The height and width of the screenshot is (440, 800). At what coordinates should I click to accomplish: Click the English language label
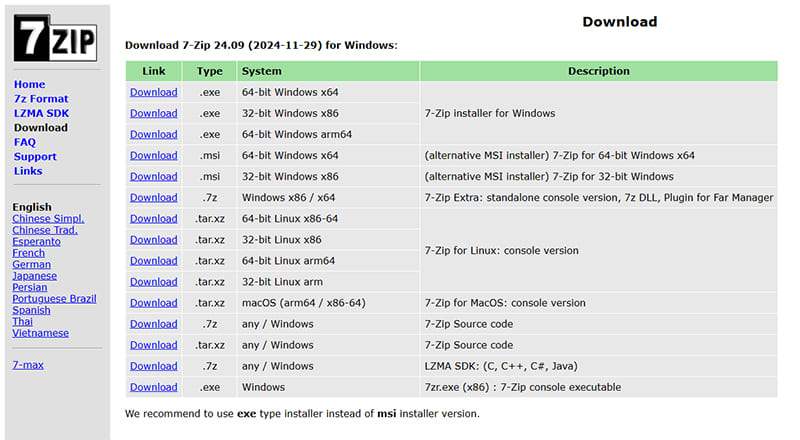(x=32, y=207)
